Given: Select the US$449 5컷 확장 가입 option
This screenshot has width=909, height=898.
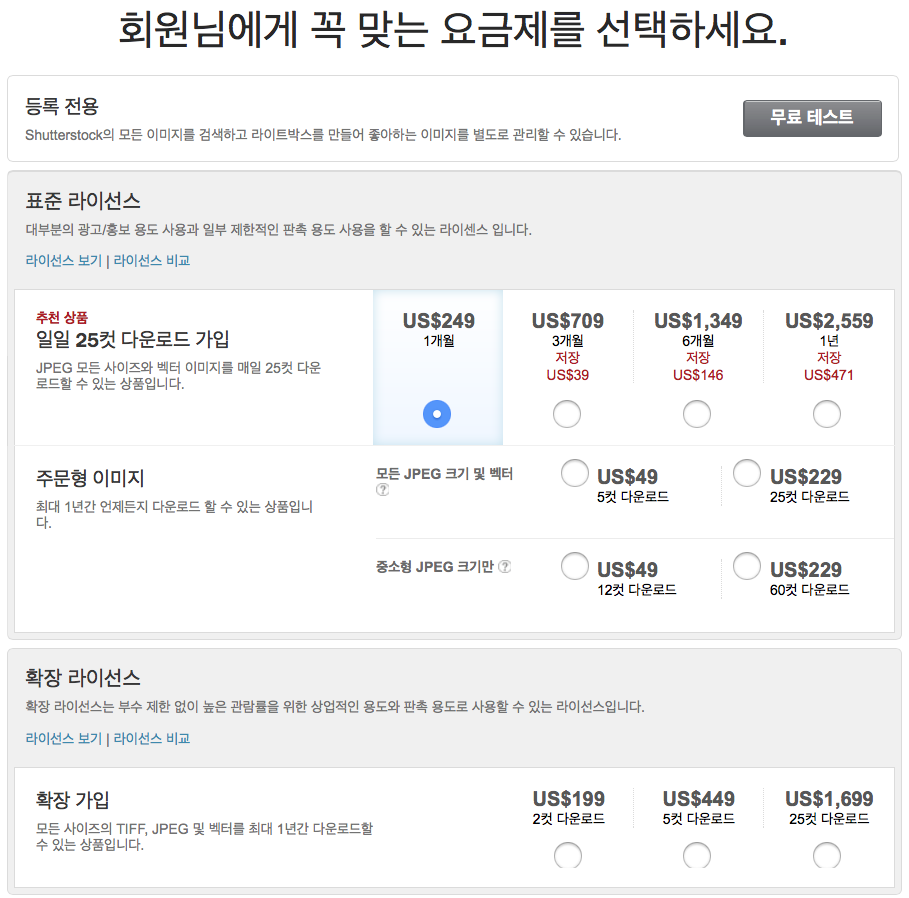Looking at the screenshot, I should [697, 856].
